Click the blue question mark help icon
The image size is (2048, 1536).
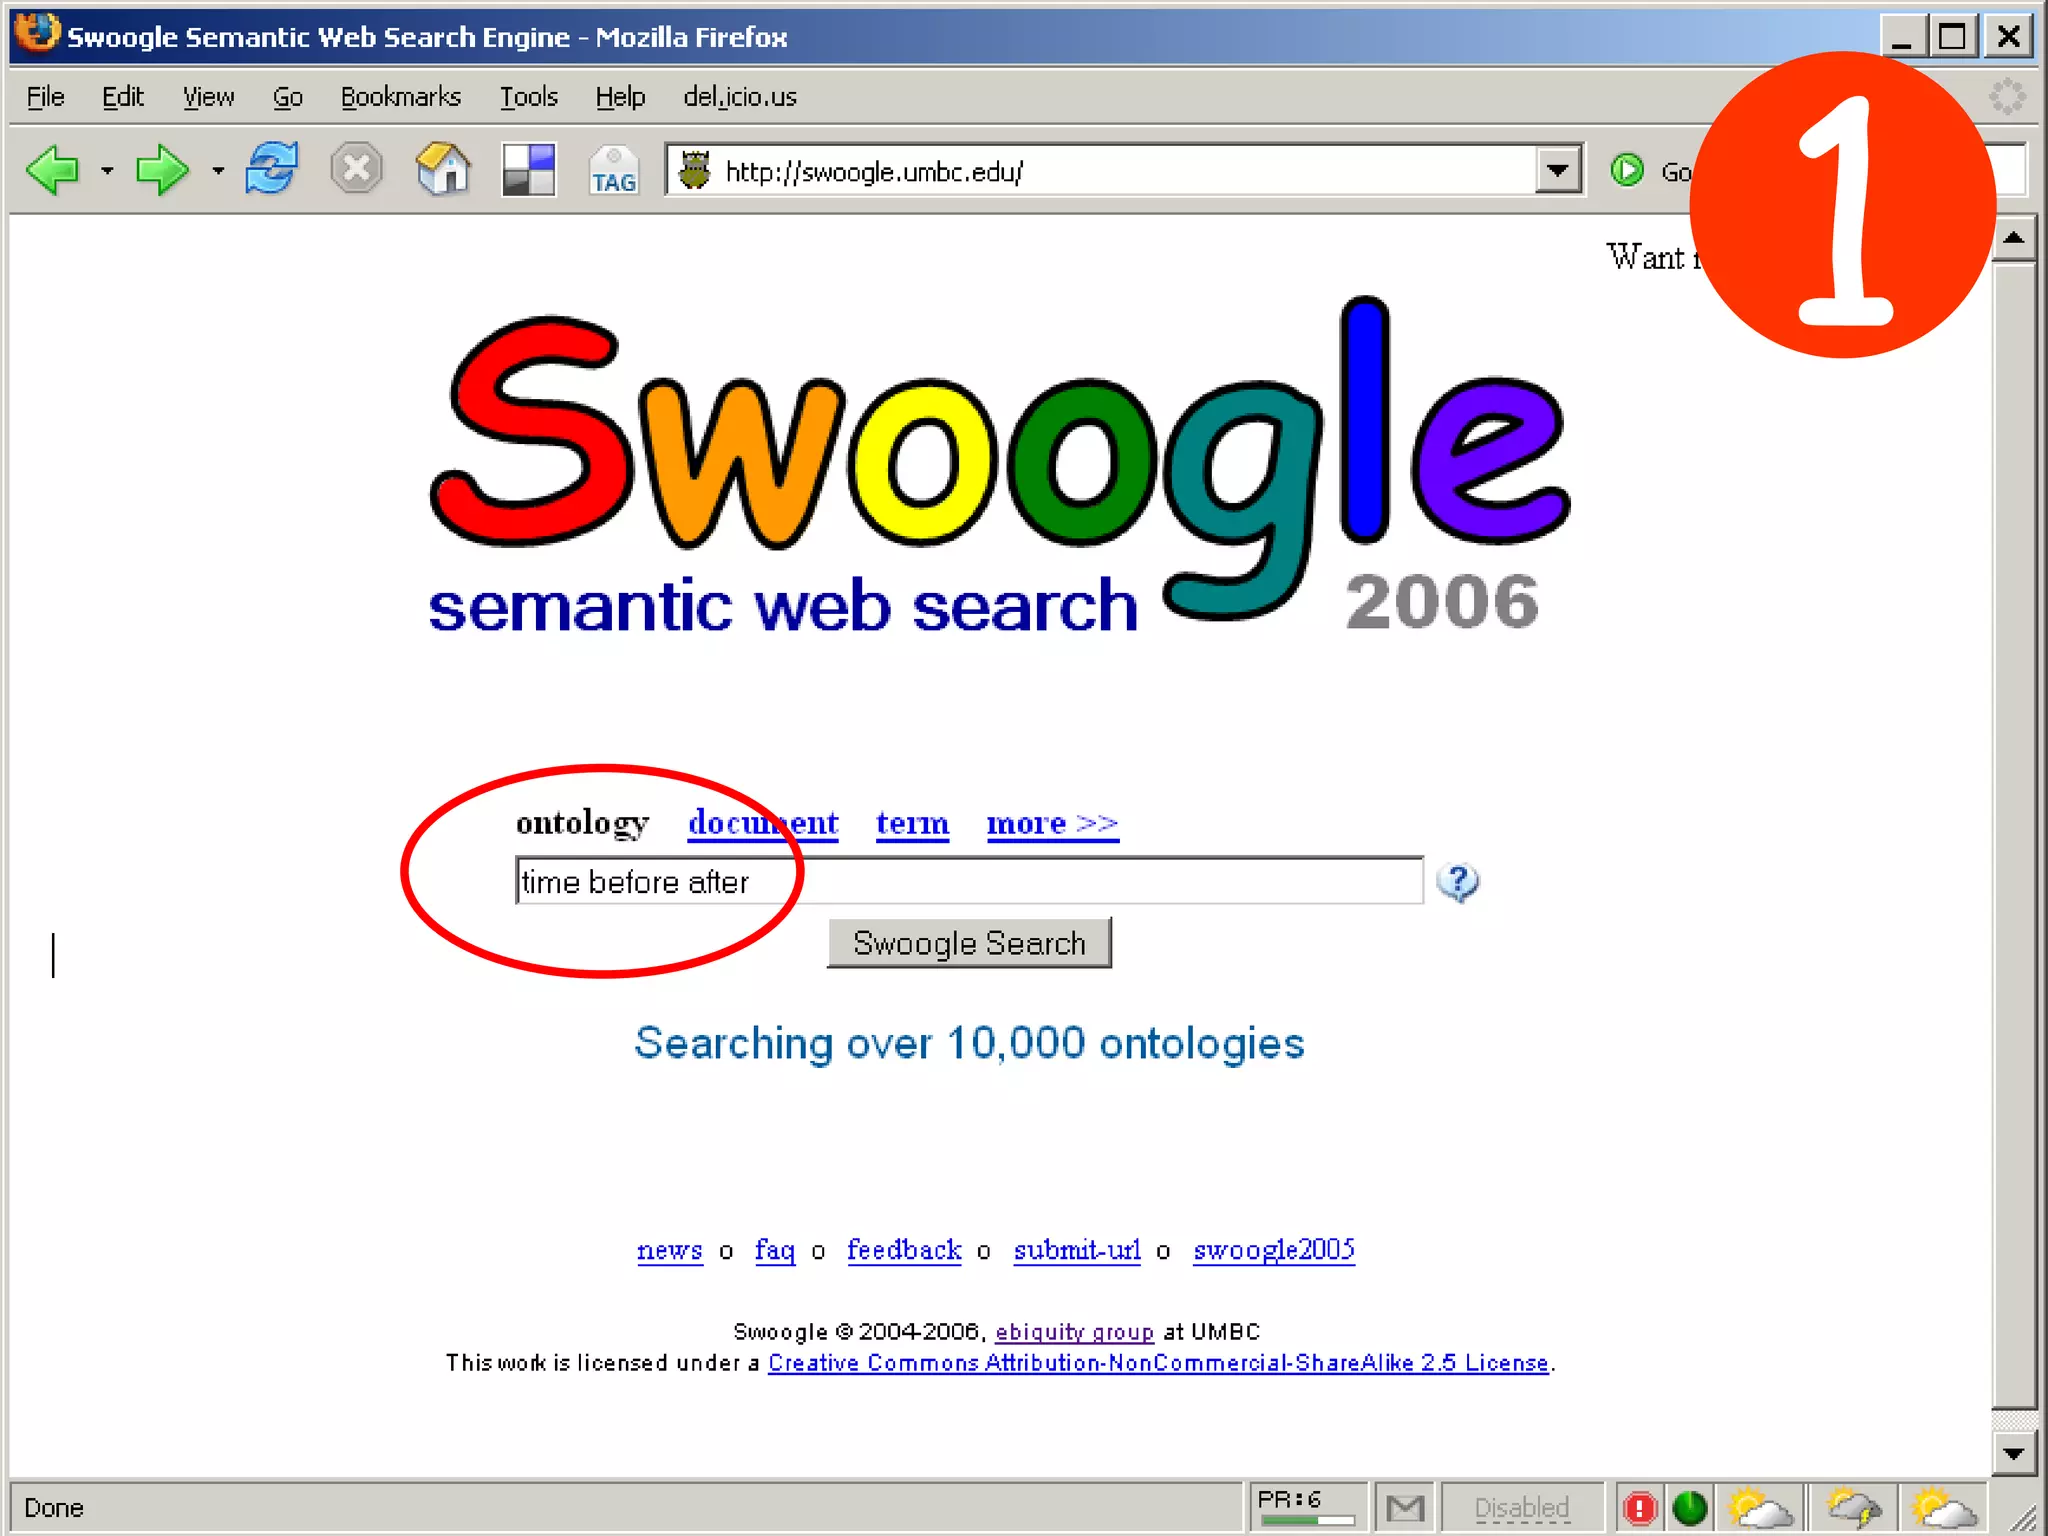(x=1457, y=882)
